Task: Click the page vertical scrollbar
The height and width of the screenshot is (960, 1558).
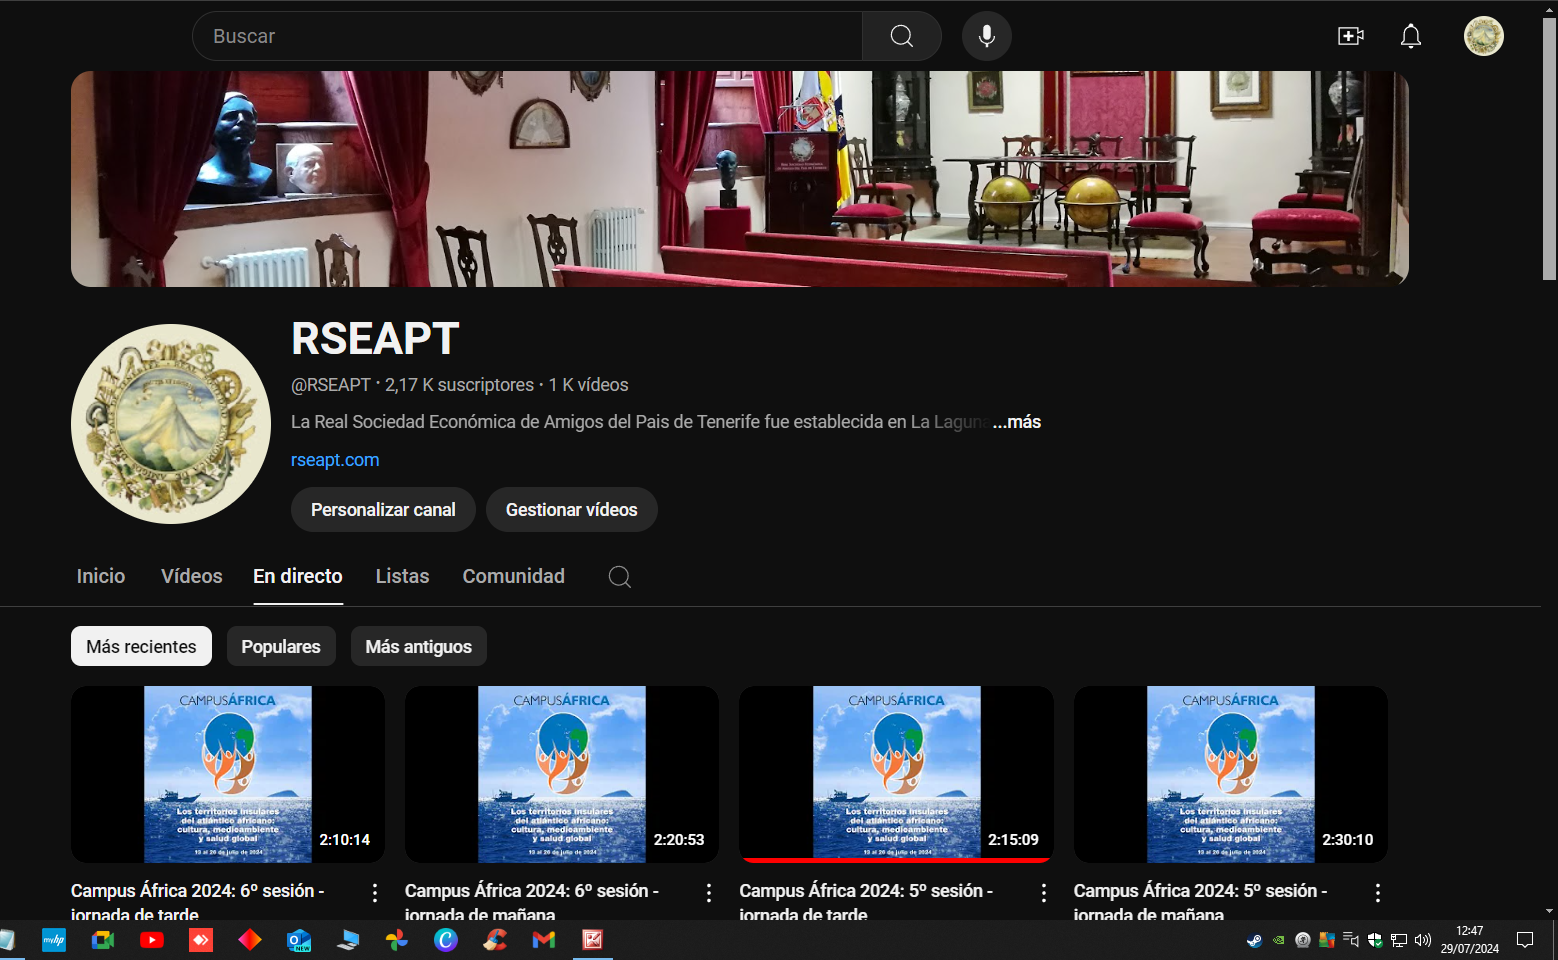Action: pyautogui.click(x=1549, y=149)
